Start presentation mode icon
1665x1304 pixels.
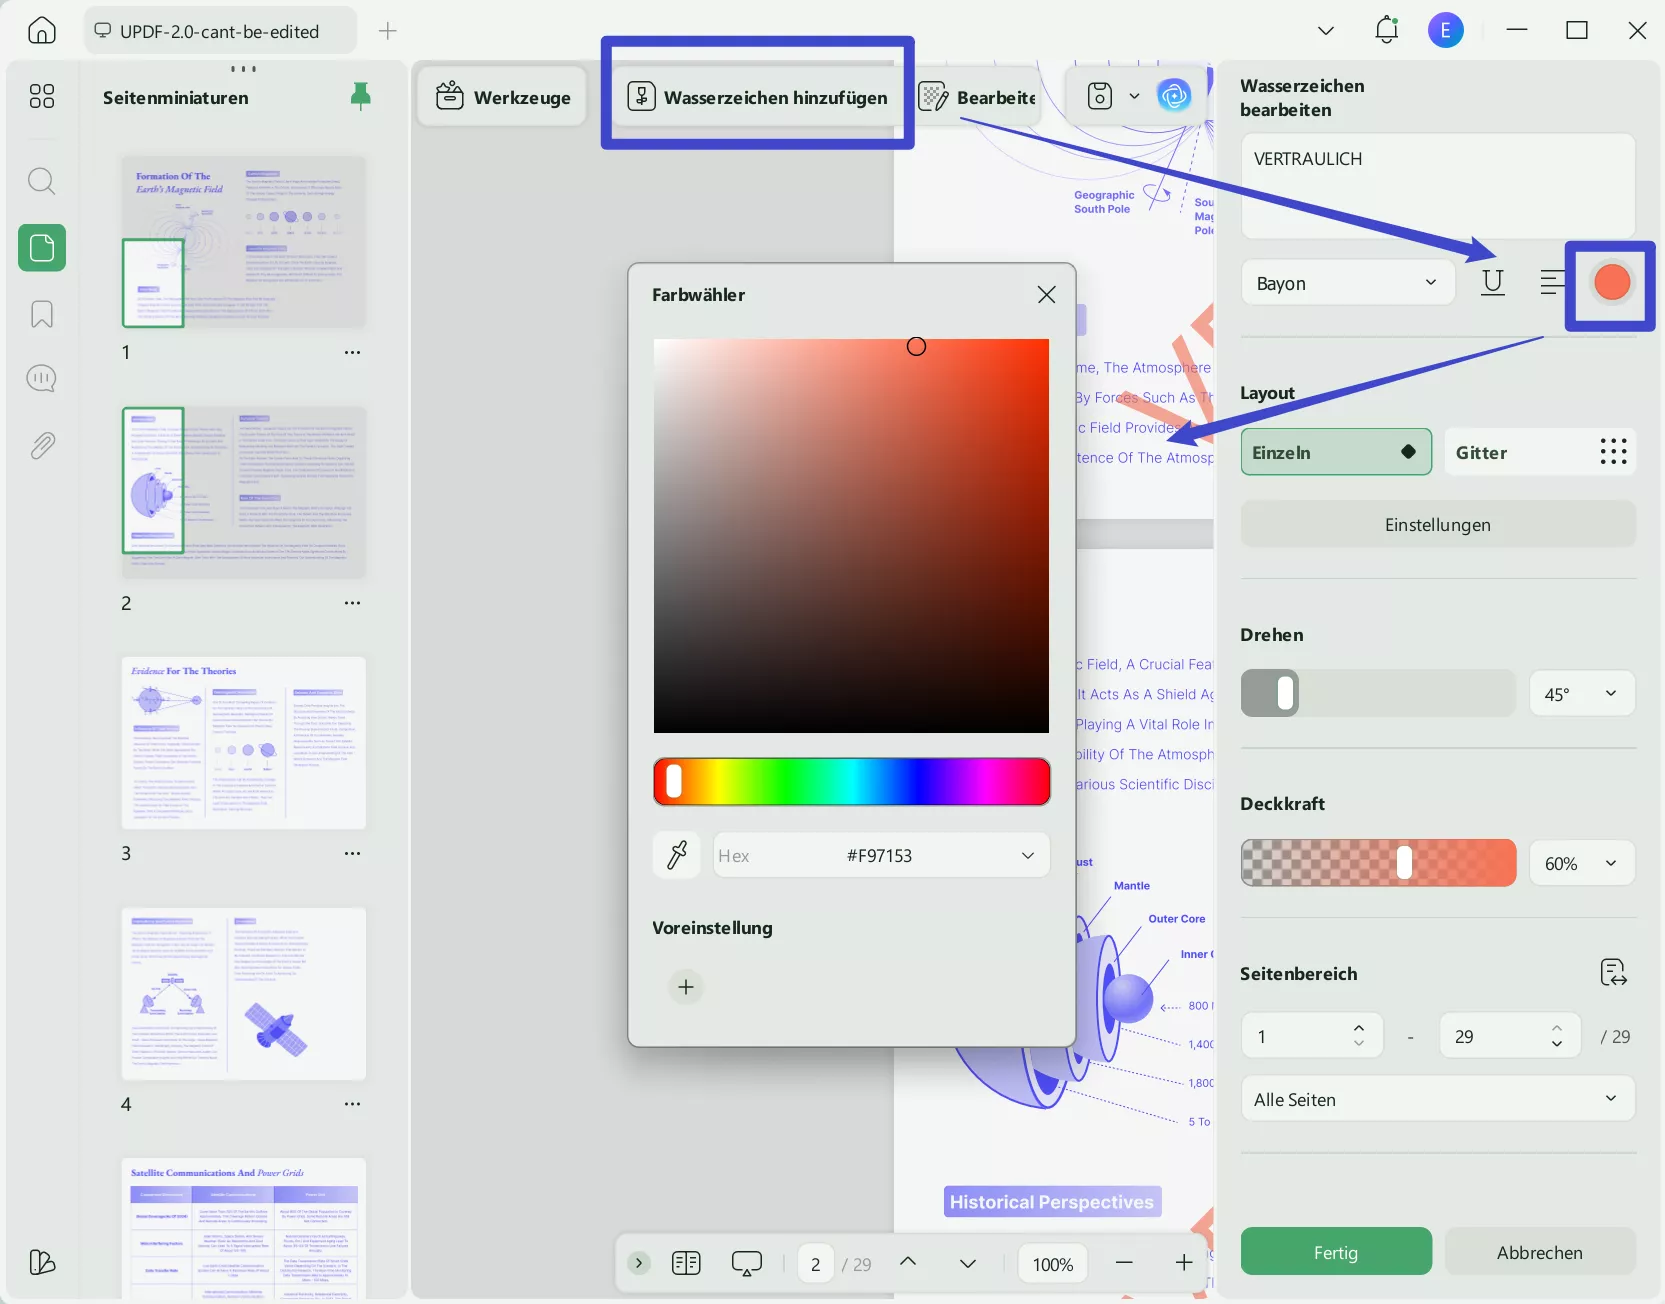(x=747, y=1263)
